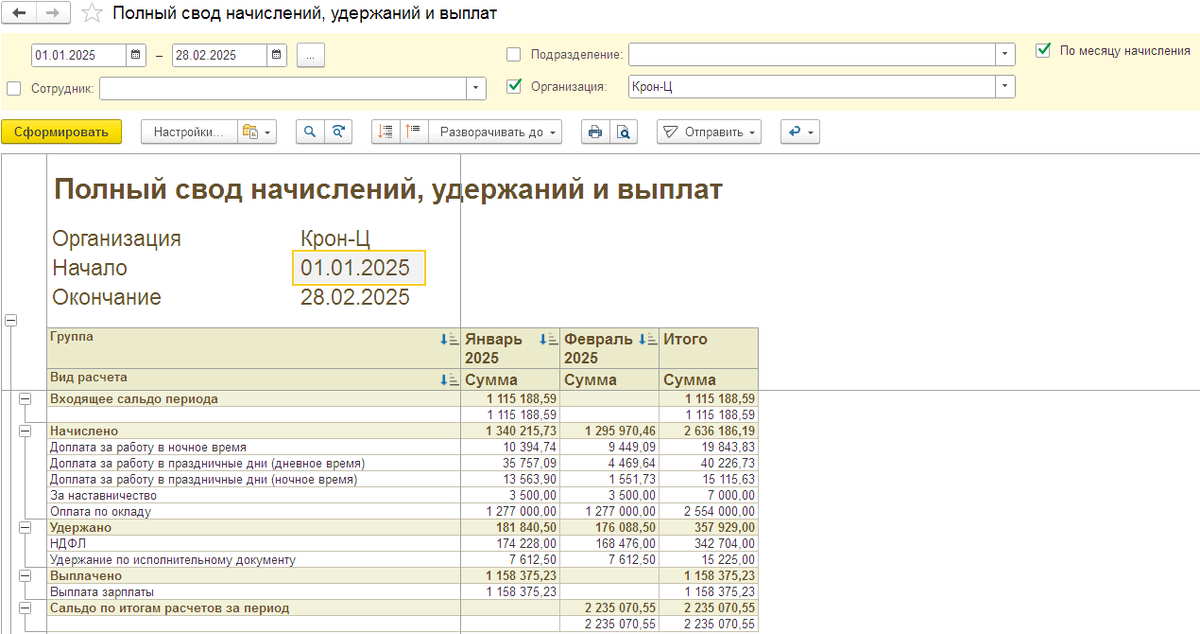Collapse all groups toolbar icon
The image size is (1200, 634).
click(386, 131)
